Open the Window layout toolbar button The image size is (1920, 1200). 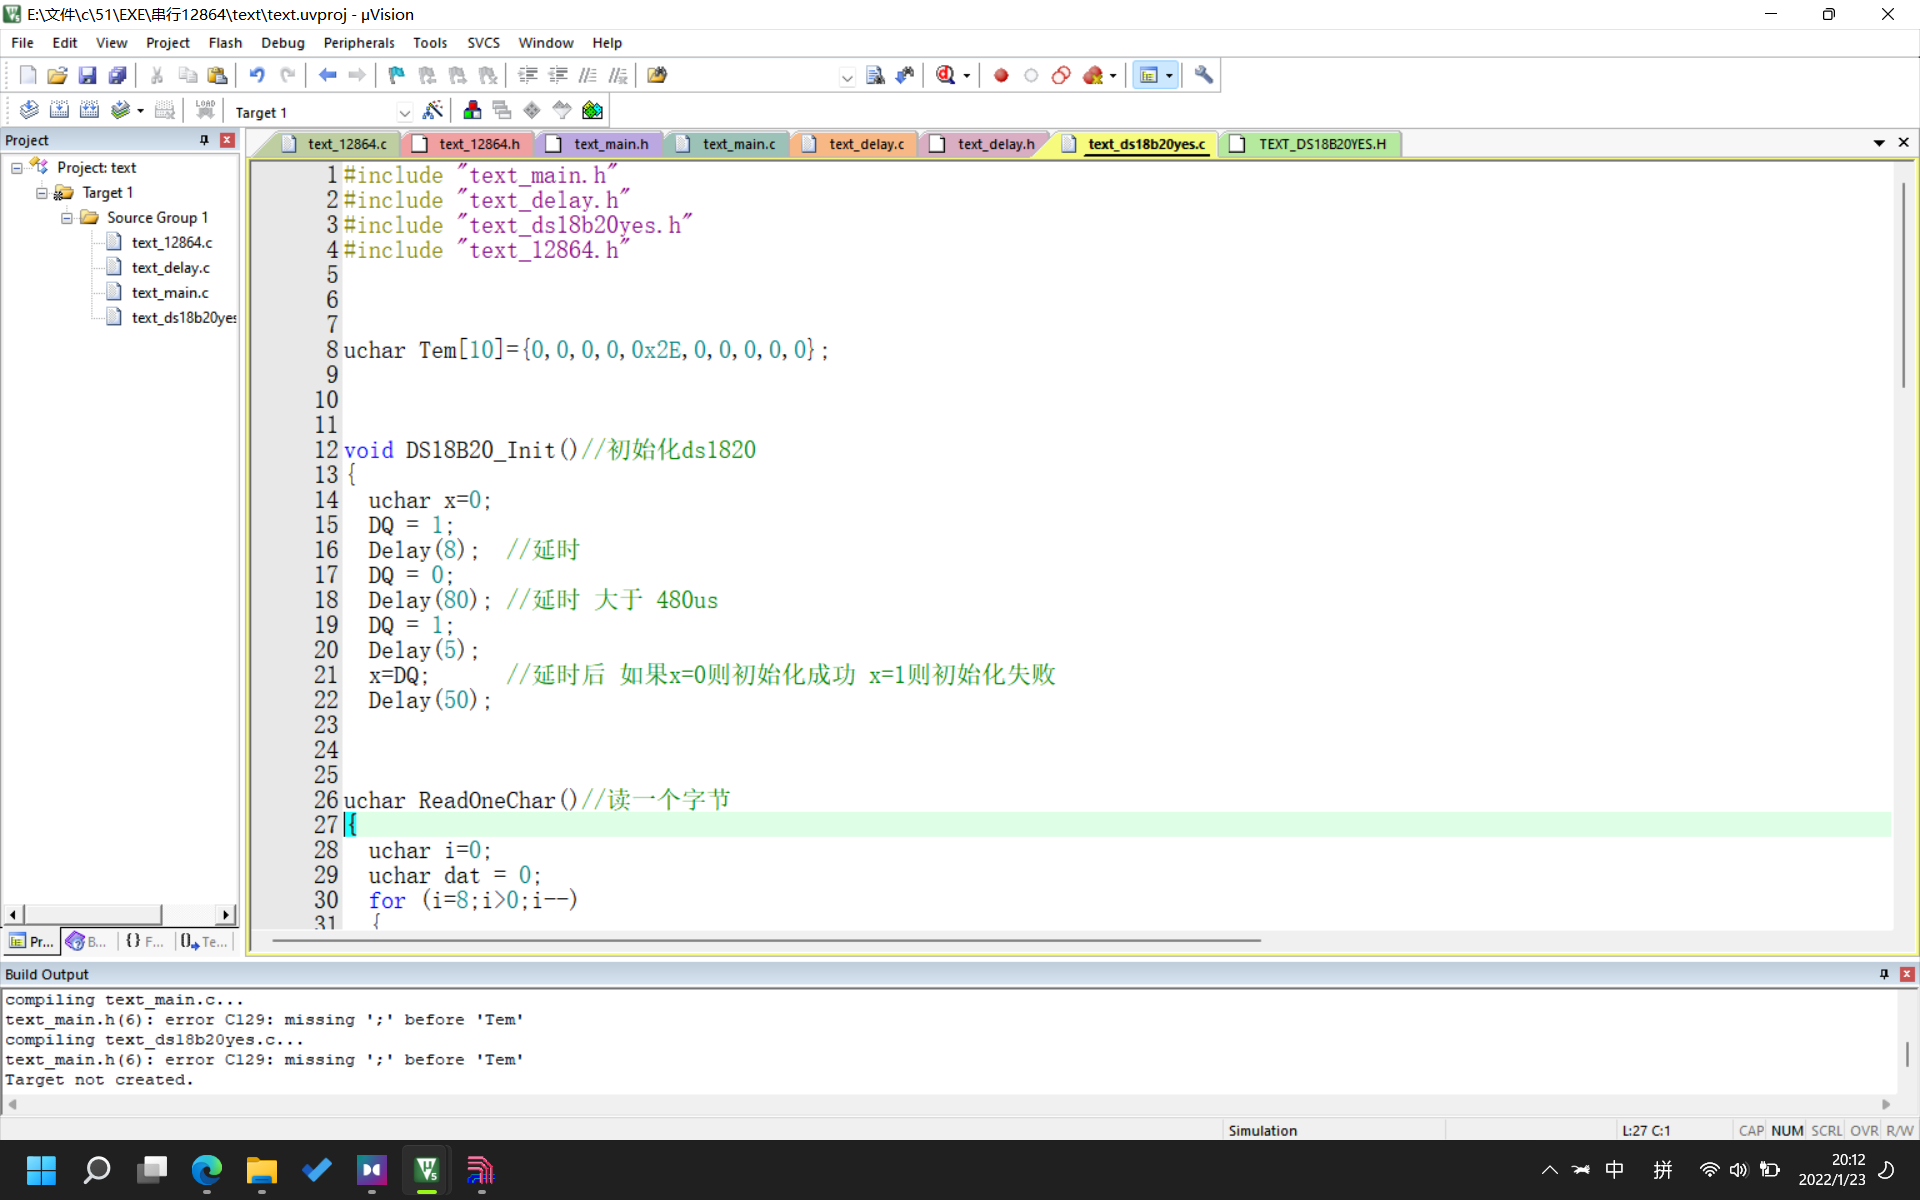[x=1149, y=75]
